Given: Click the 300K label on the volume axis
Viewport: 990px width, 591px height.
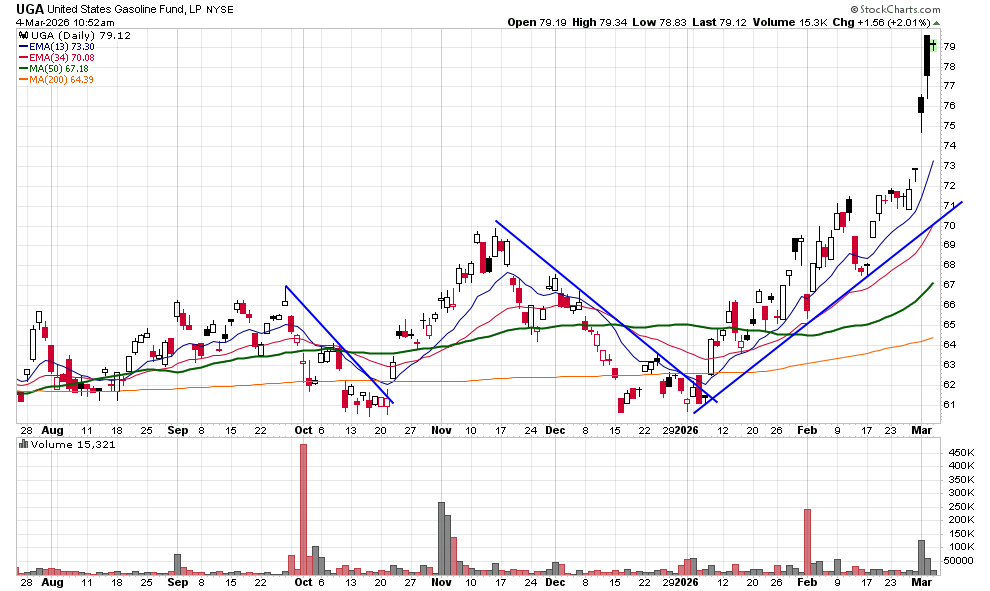Looking at the screenshot, I should pos(962,492).
